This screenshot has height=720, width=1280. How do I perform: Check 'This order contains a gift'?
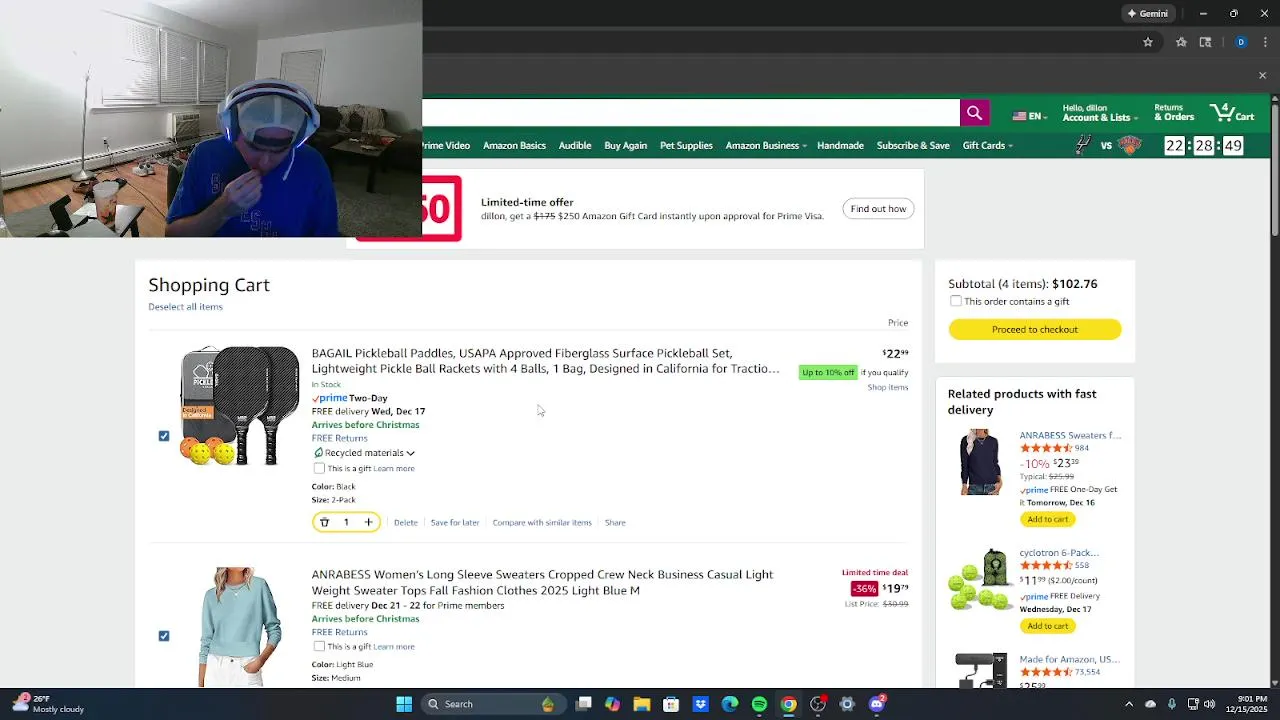click(956, 301)
